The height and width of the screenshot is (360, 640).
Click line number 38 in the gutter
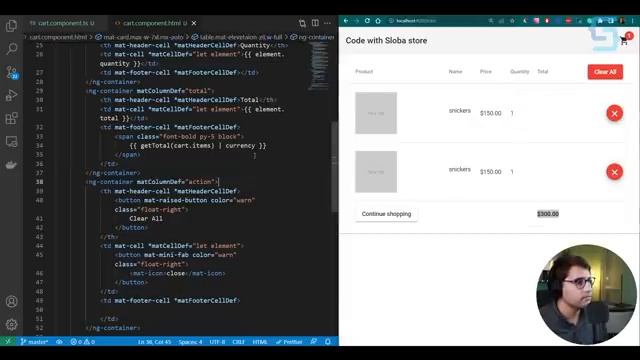click(40, 182)
